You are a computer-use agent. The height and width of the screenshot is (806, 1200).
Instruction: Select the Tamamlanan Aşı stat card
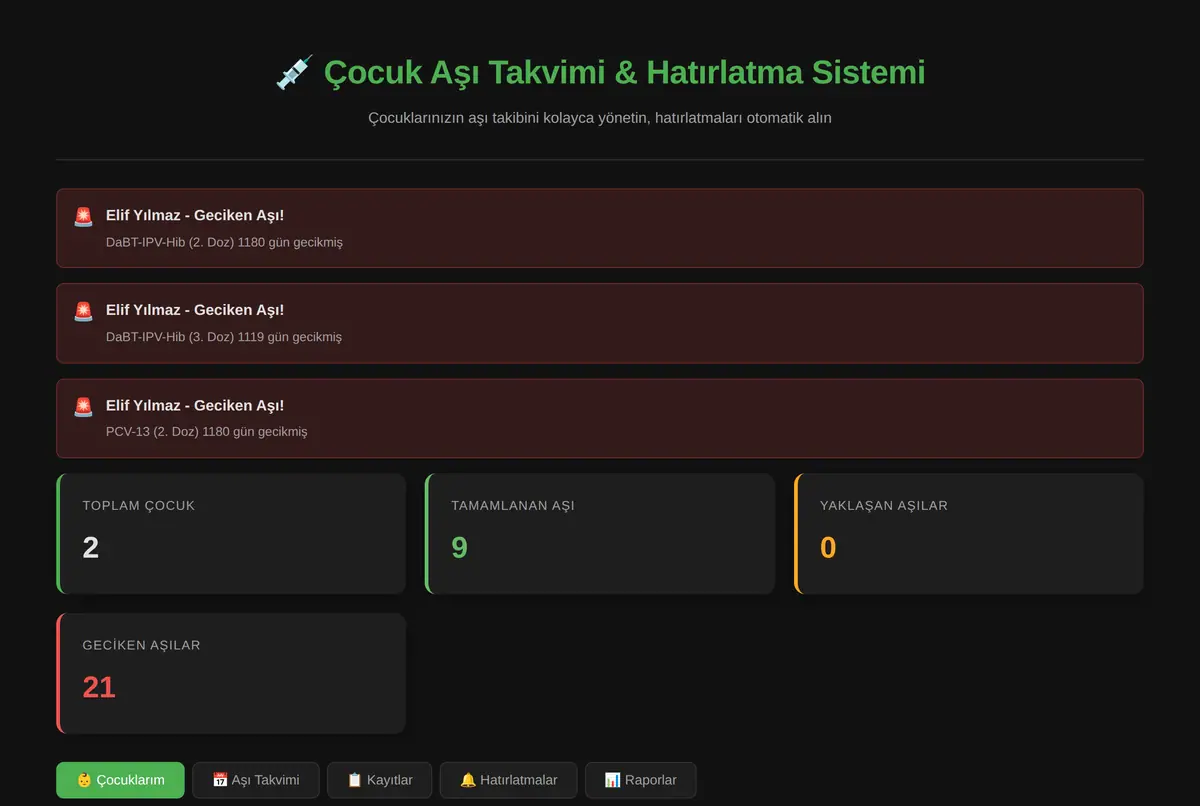(x=600, y=534)
